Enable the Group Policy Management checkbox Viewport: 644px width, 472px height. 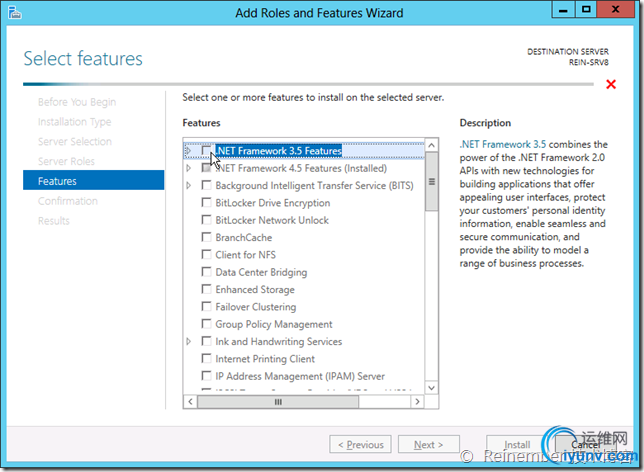206,324
